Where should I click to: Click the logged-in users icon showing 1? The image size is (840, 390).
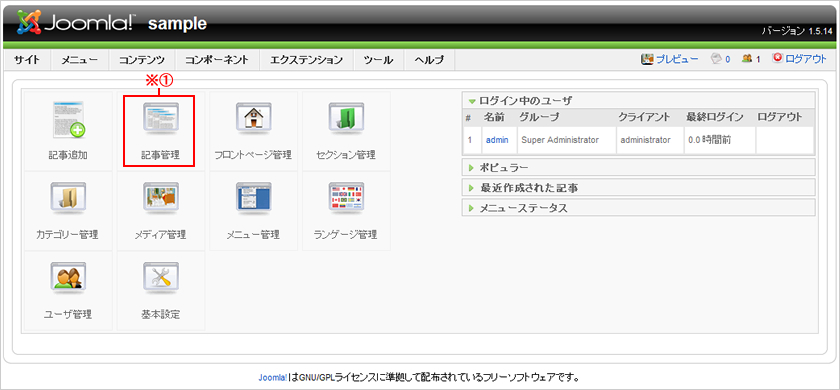click(751, 59)
